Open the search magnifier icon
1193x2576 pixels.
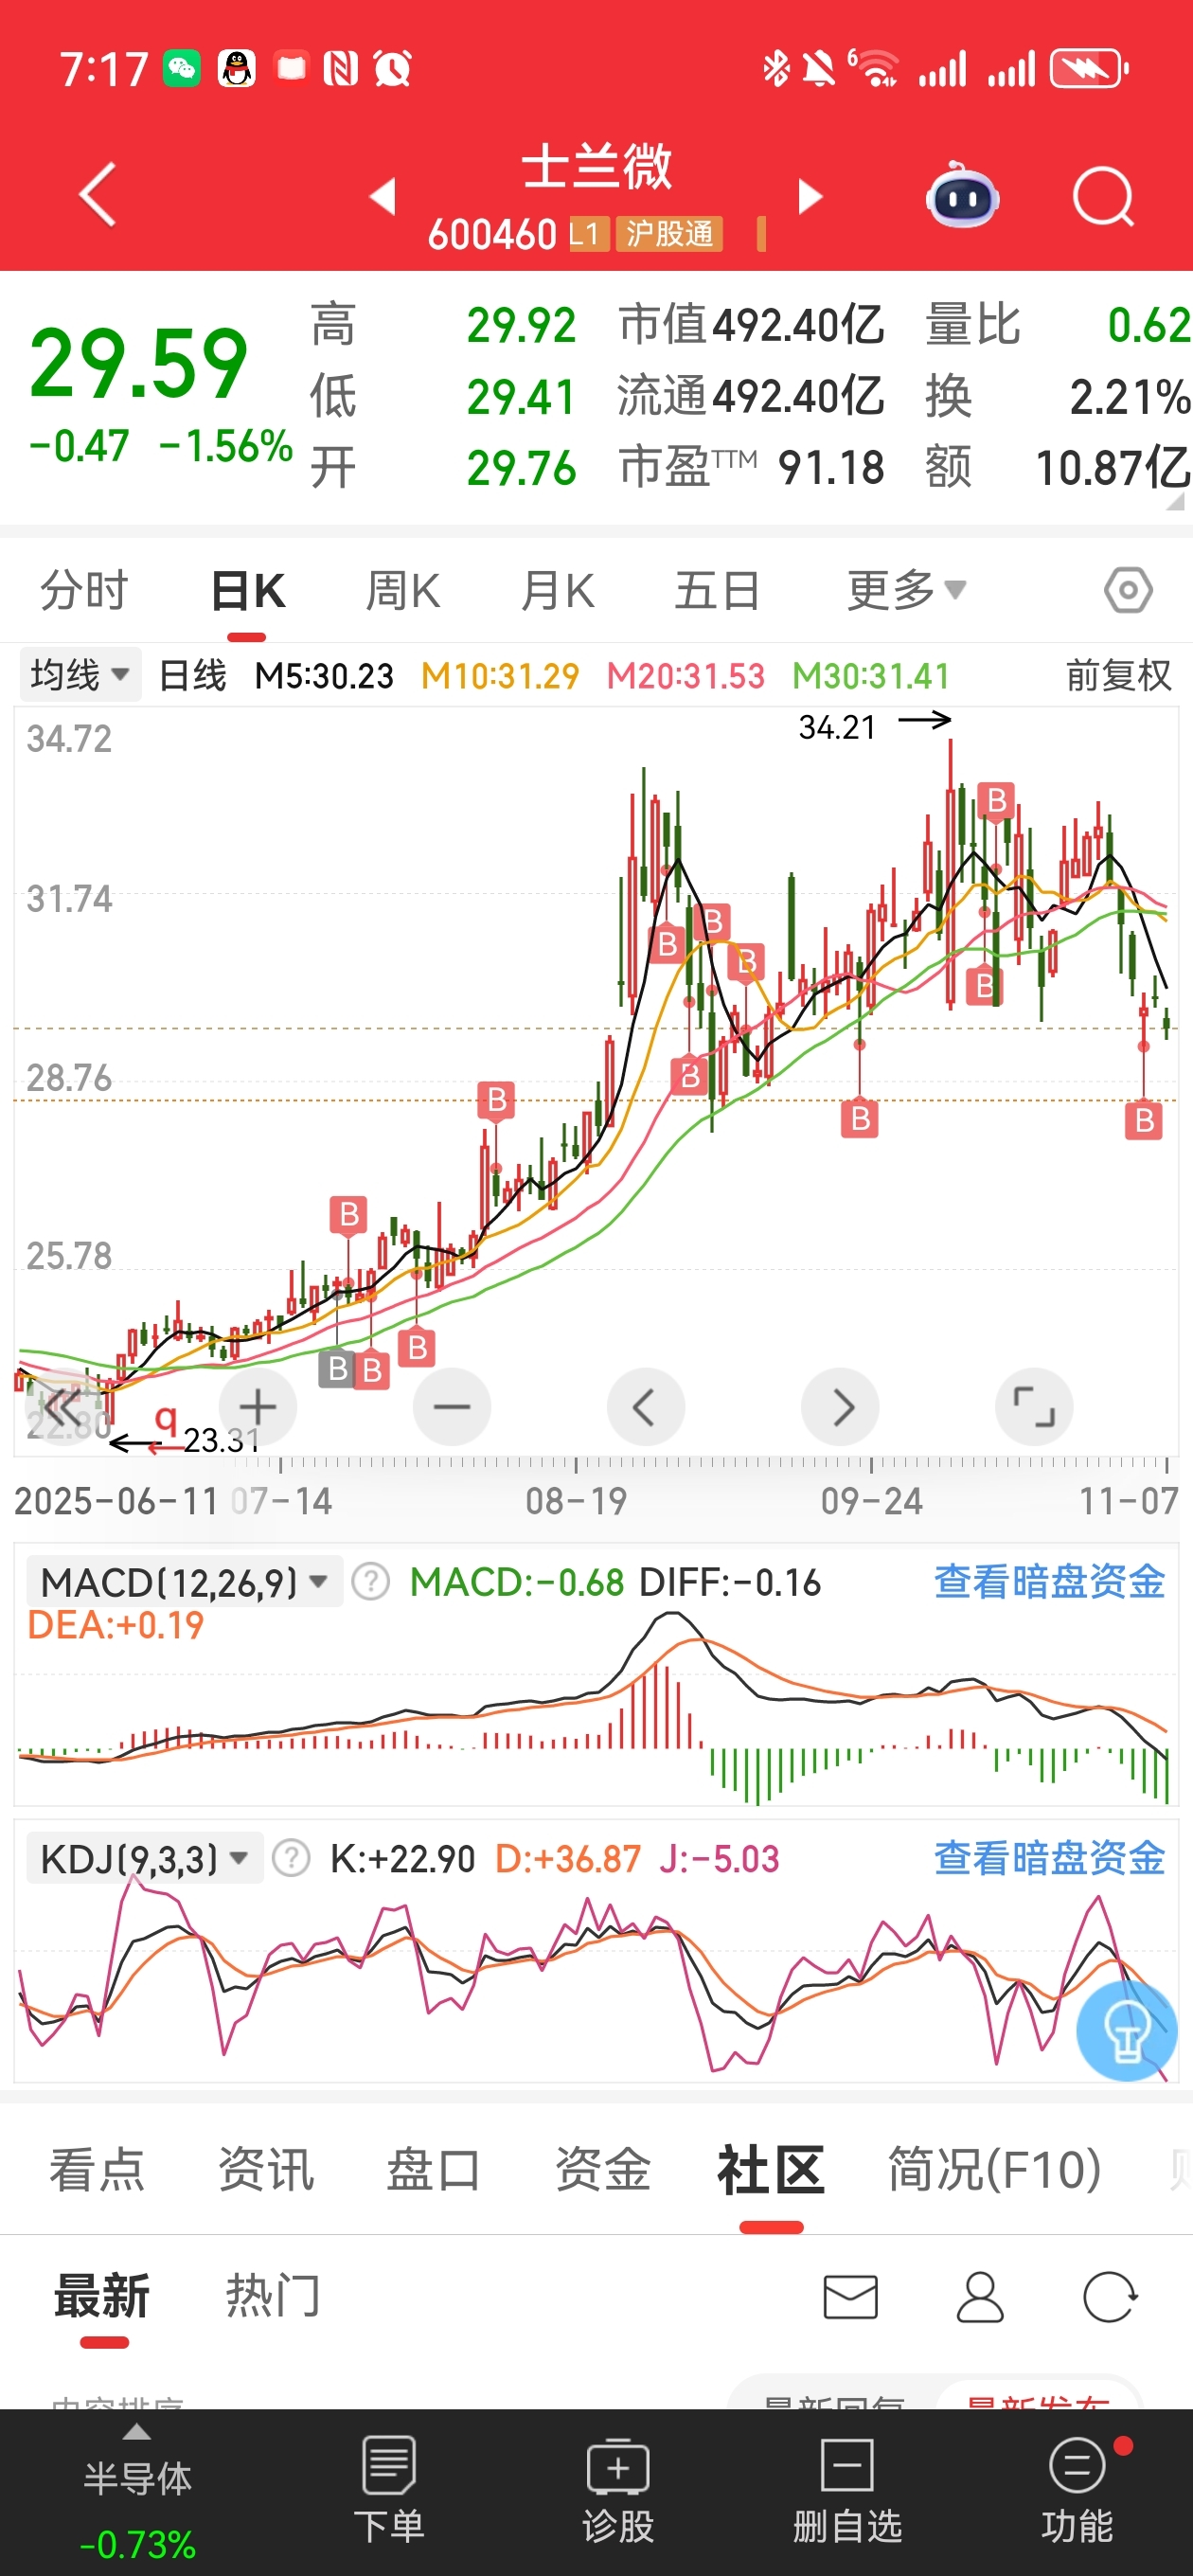[x=1103, y=197]
